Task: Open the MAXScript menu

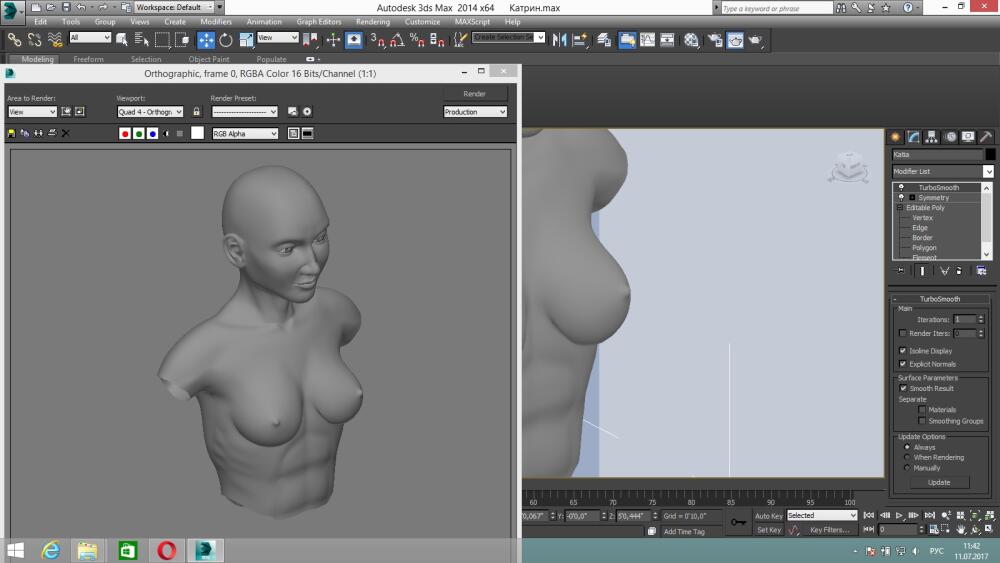Action: (x=472, y=22)
